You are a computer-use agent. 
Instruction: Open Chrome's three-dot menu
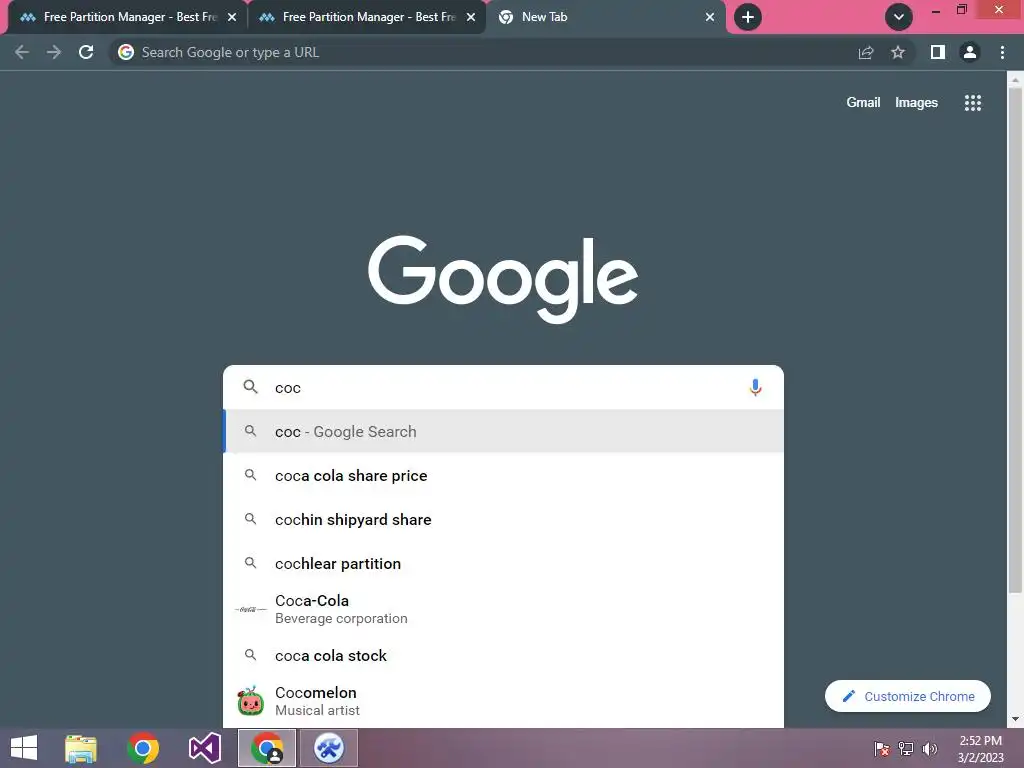(1002, 52)
